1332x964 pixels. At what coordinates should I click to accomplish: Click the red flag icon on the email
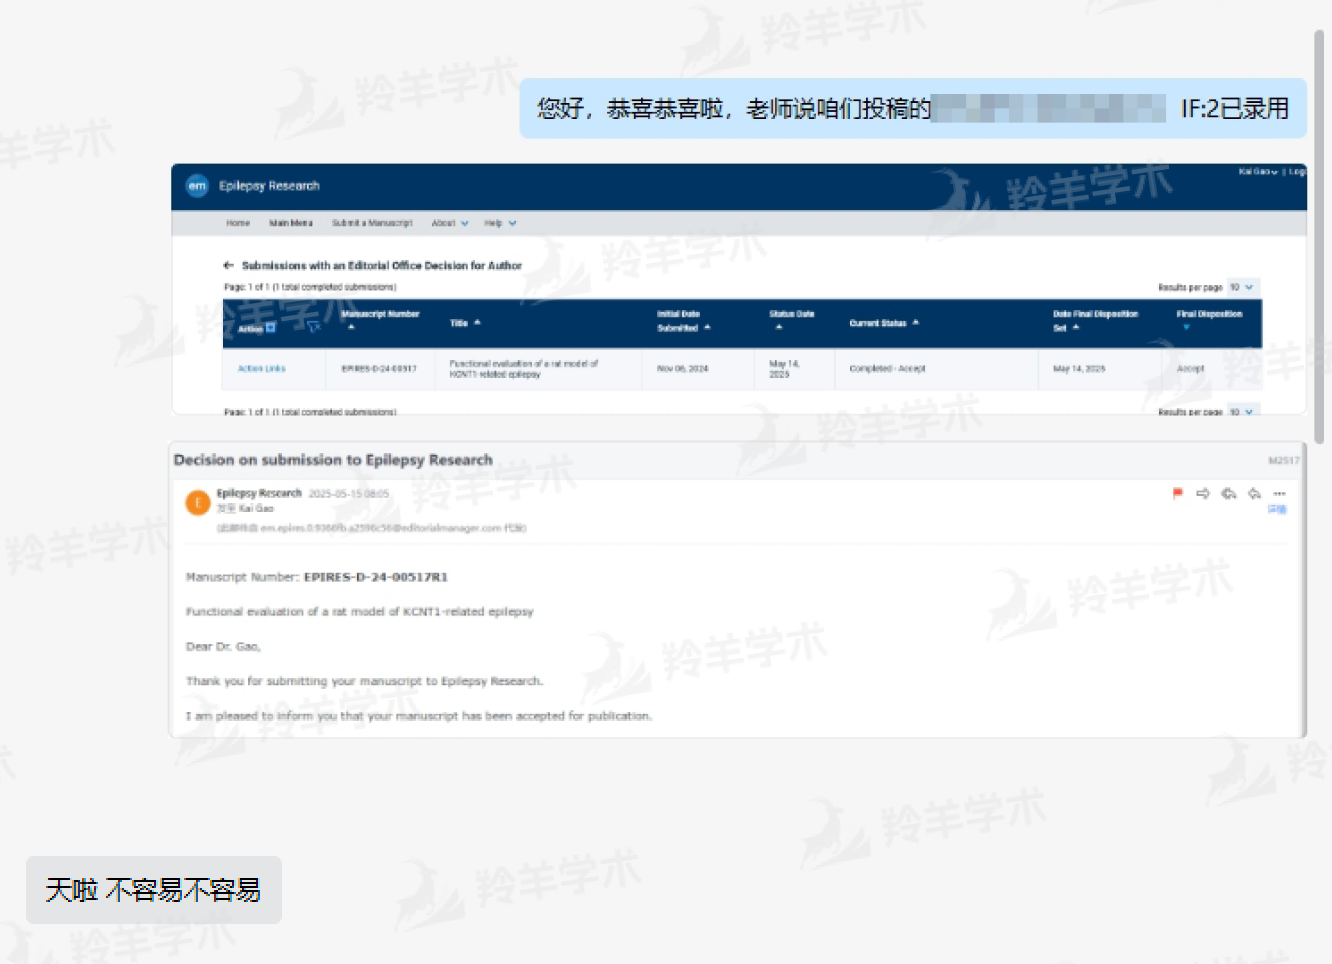pyautogui.click(x=1177, y=493)
